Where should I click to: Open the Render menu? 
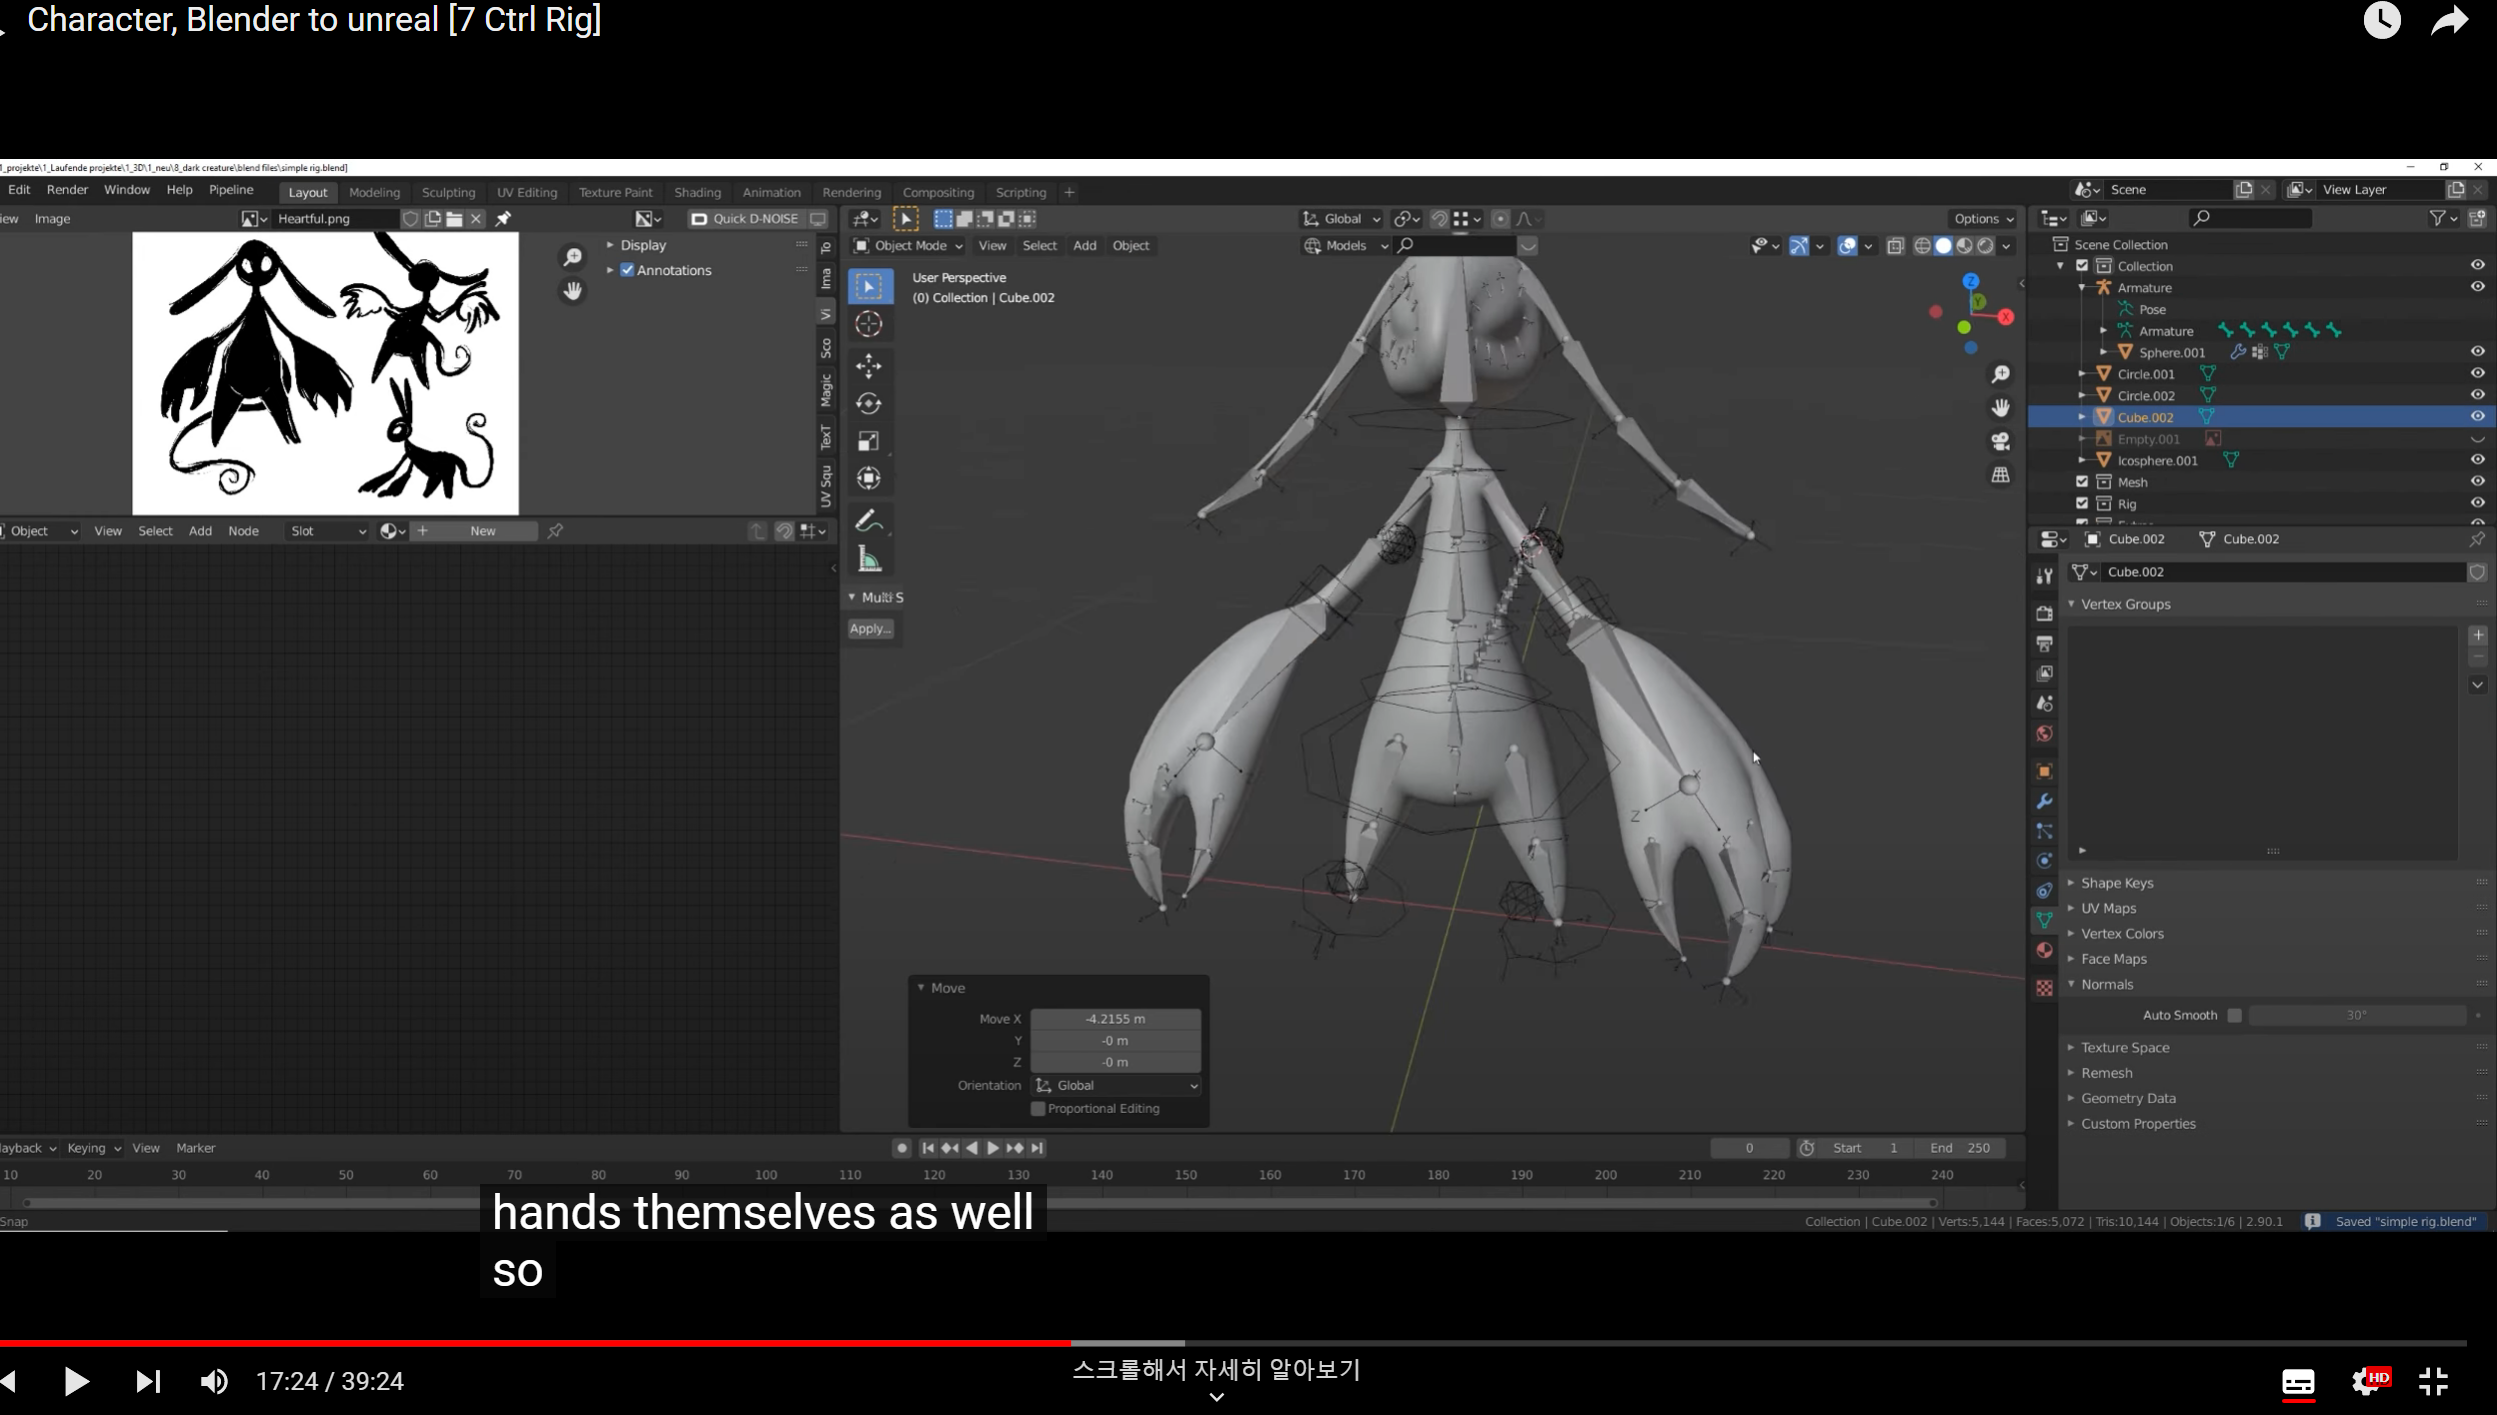click(67, 190)
